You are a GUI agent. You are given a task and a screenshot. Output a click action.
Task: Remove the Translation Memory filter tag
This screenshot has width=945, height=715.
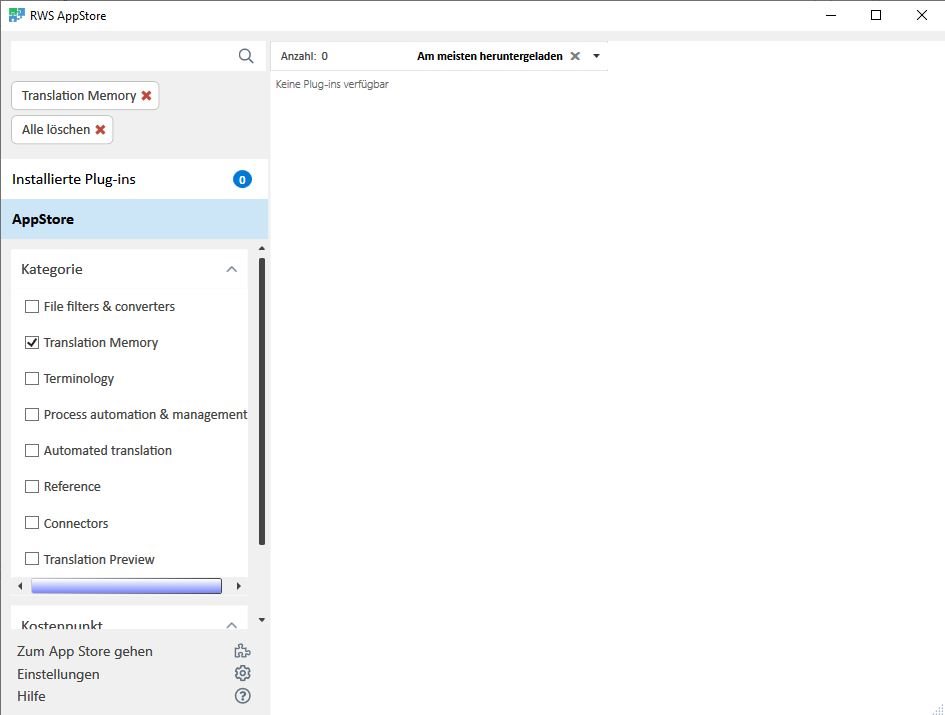146,95
